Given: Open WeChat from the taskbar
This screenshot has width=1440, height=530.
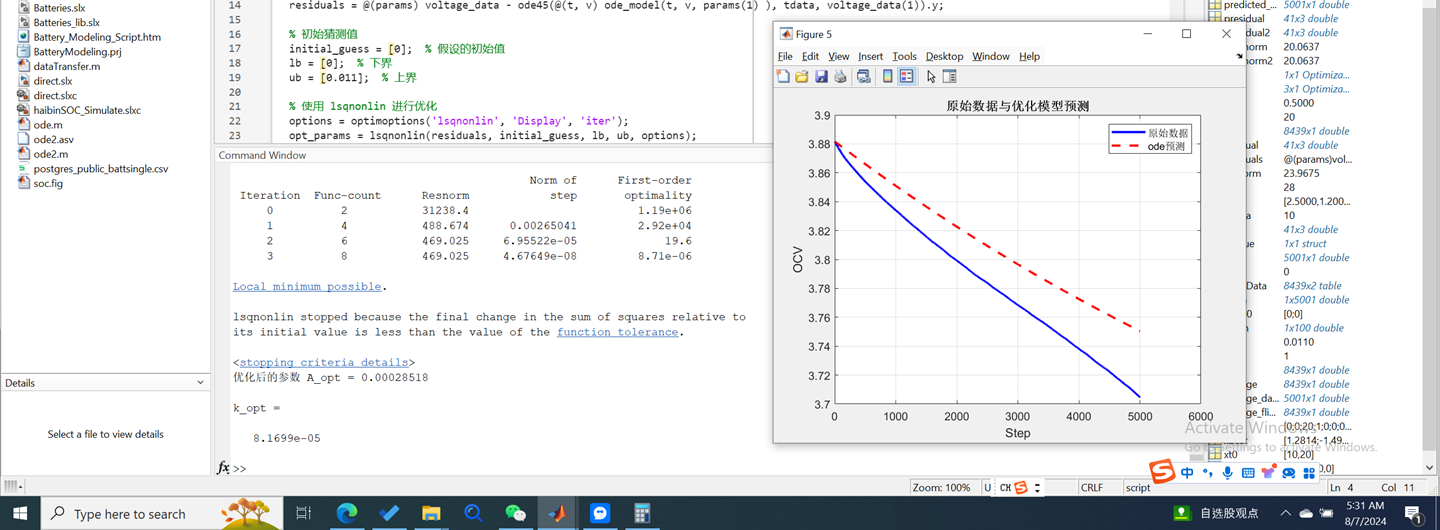Looking at the screenshot, I should coord(515,513).
